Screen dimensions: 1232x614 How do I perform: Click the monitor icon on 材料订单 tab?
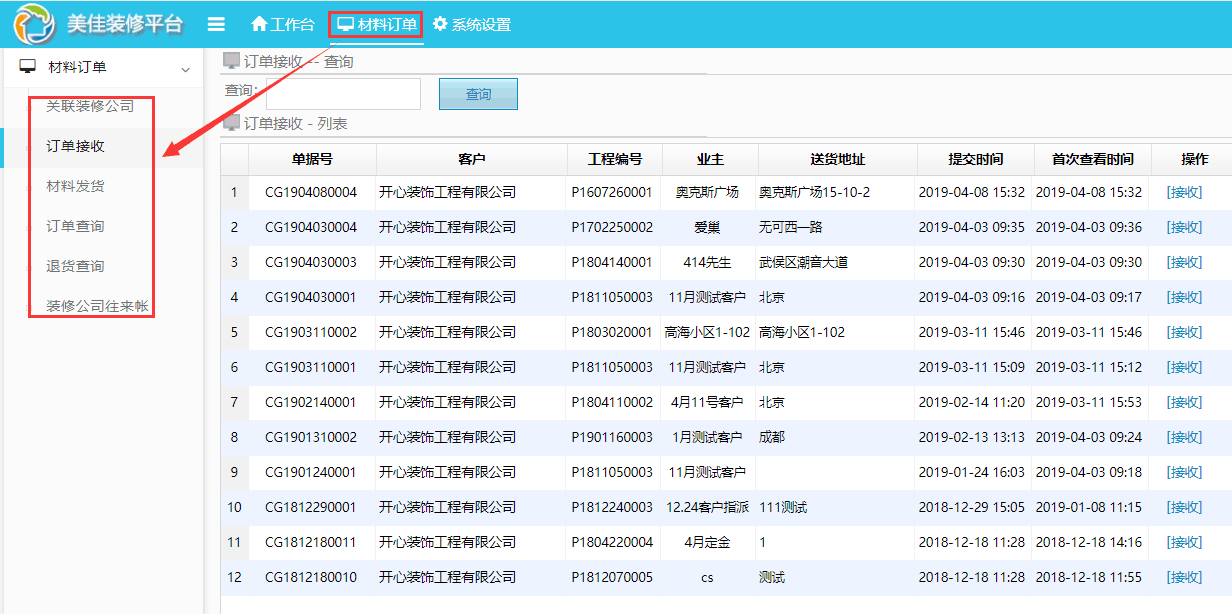(x=346, y=24)
